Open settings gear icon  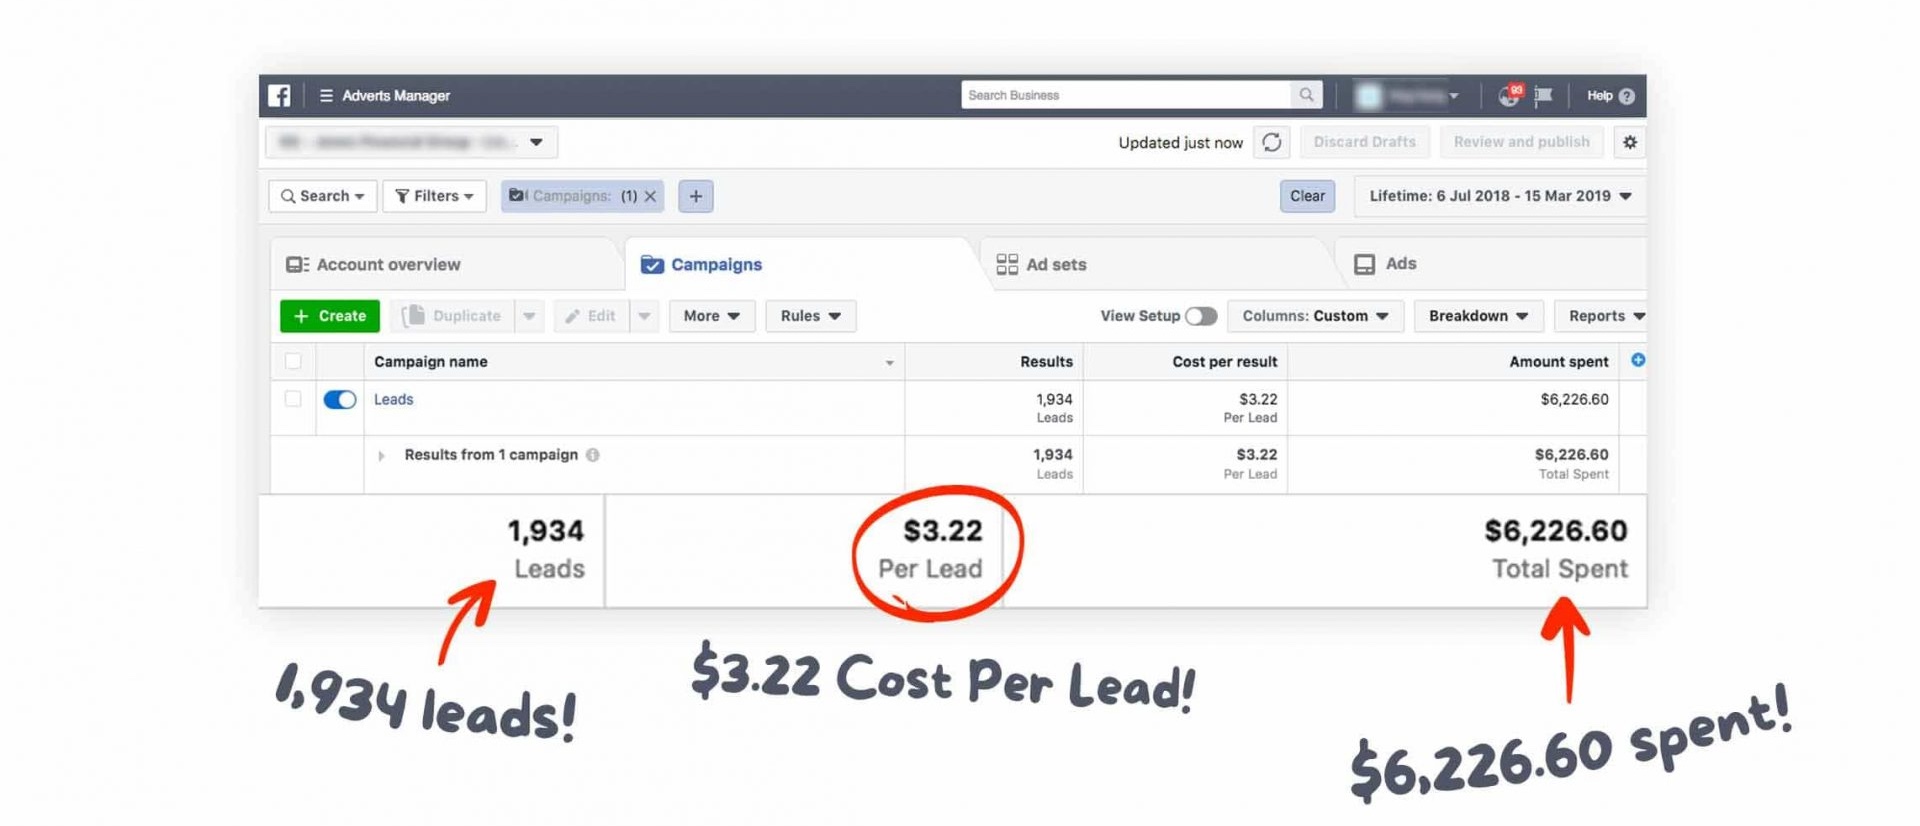1630,142
